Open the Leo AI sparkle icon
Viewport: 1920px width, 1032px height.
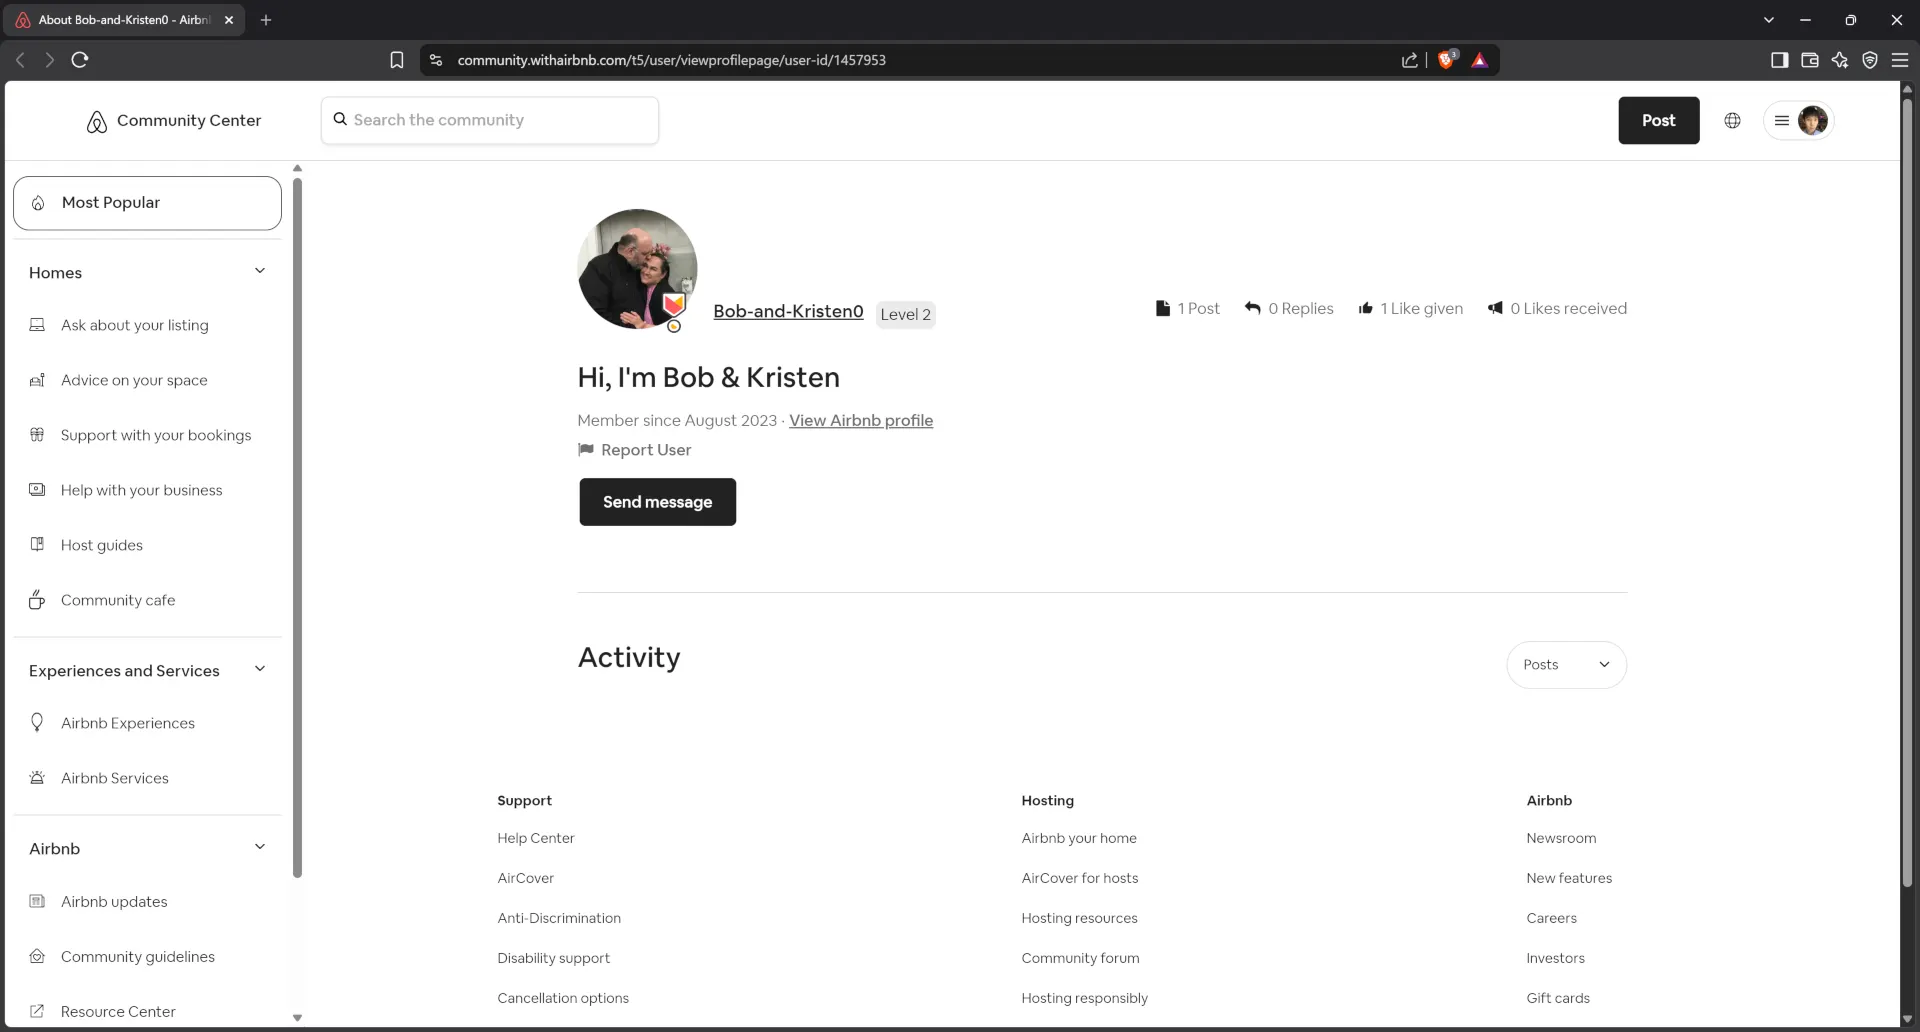[x=1839, y=60]
